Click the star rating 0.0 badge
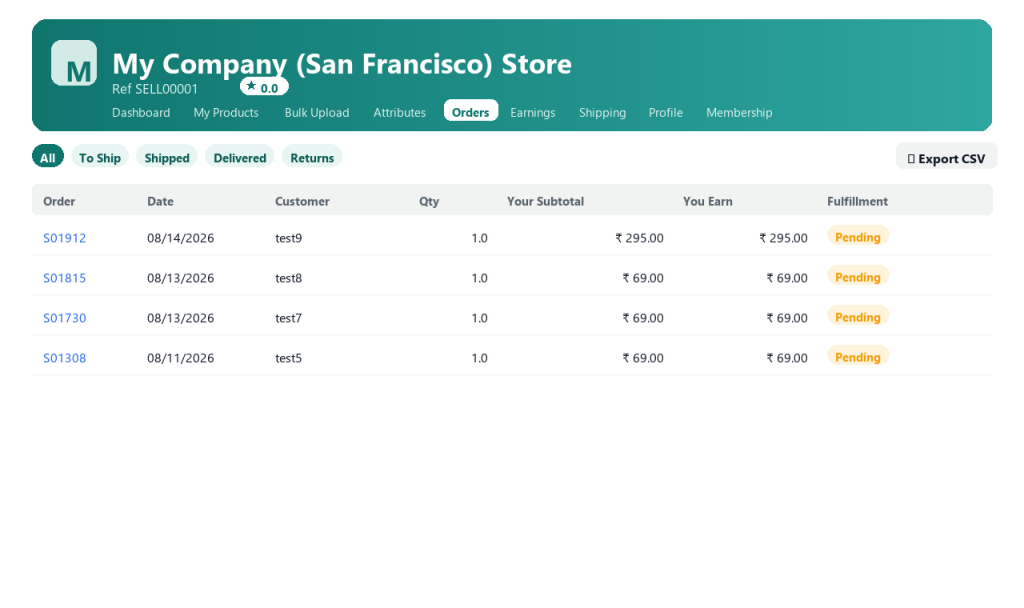This screenshot has height=608, width=1024. [264, 87]
